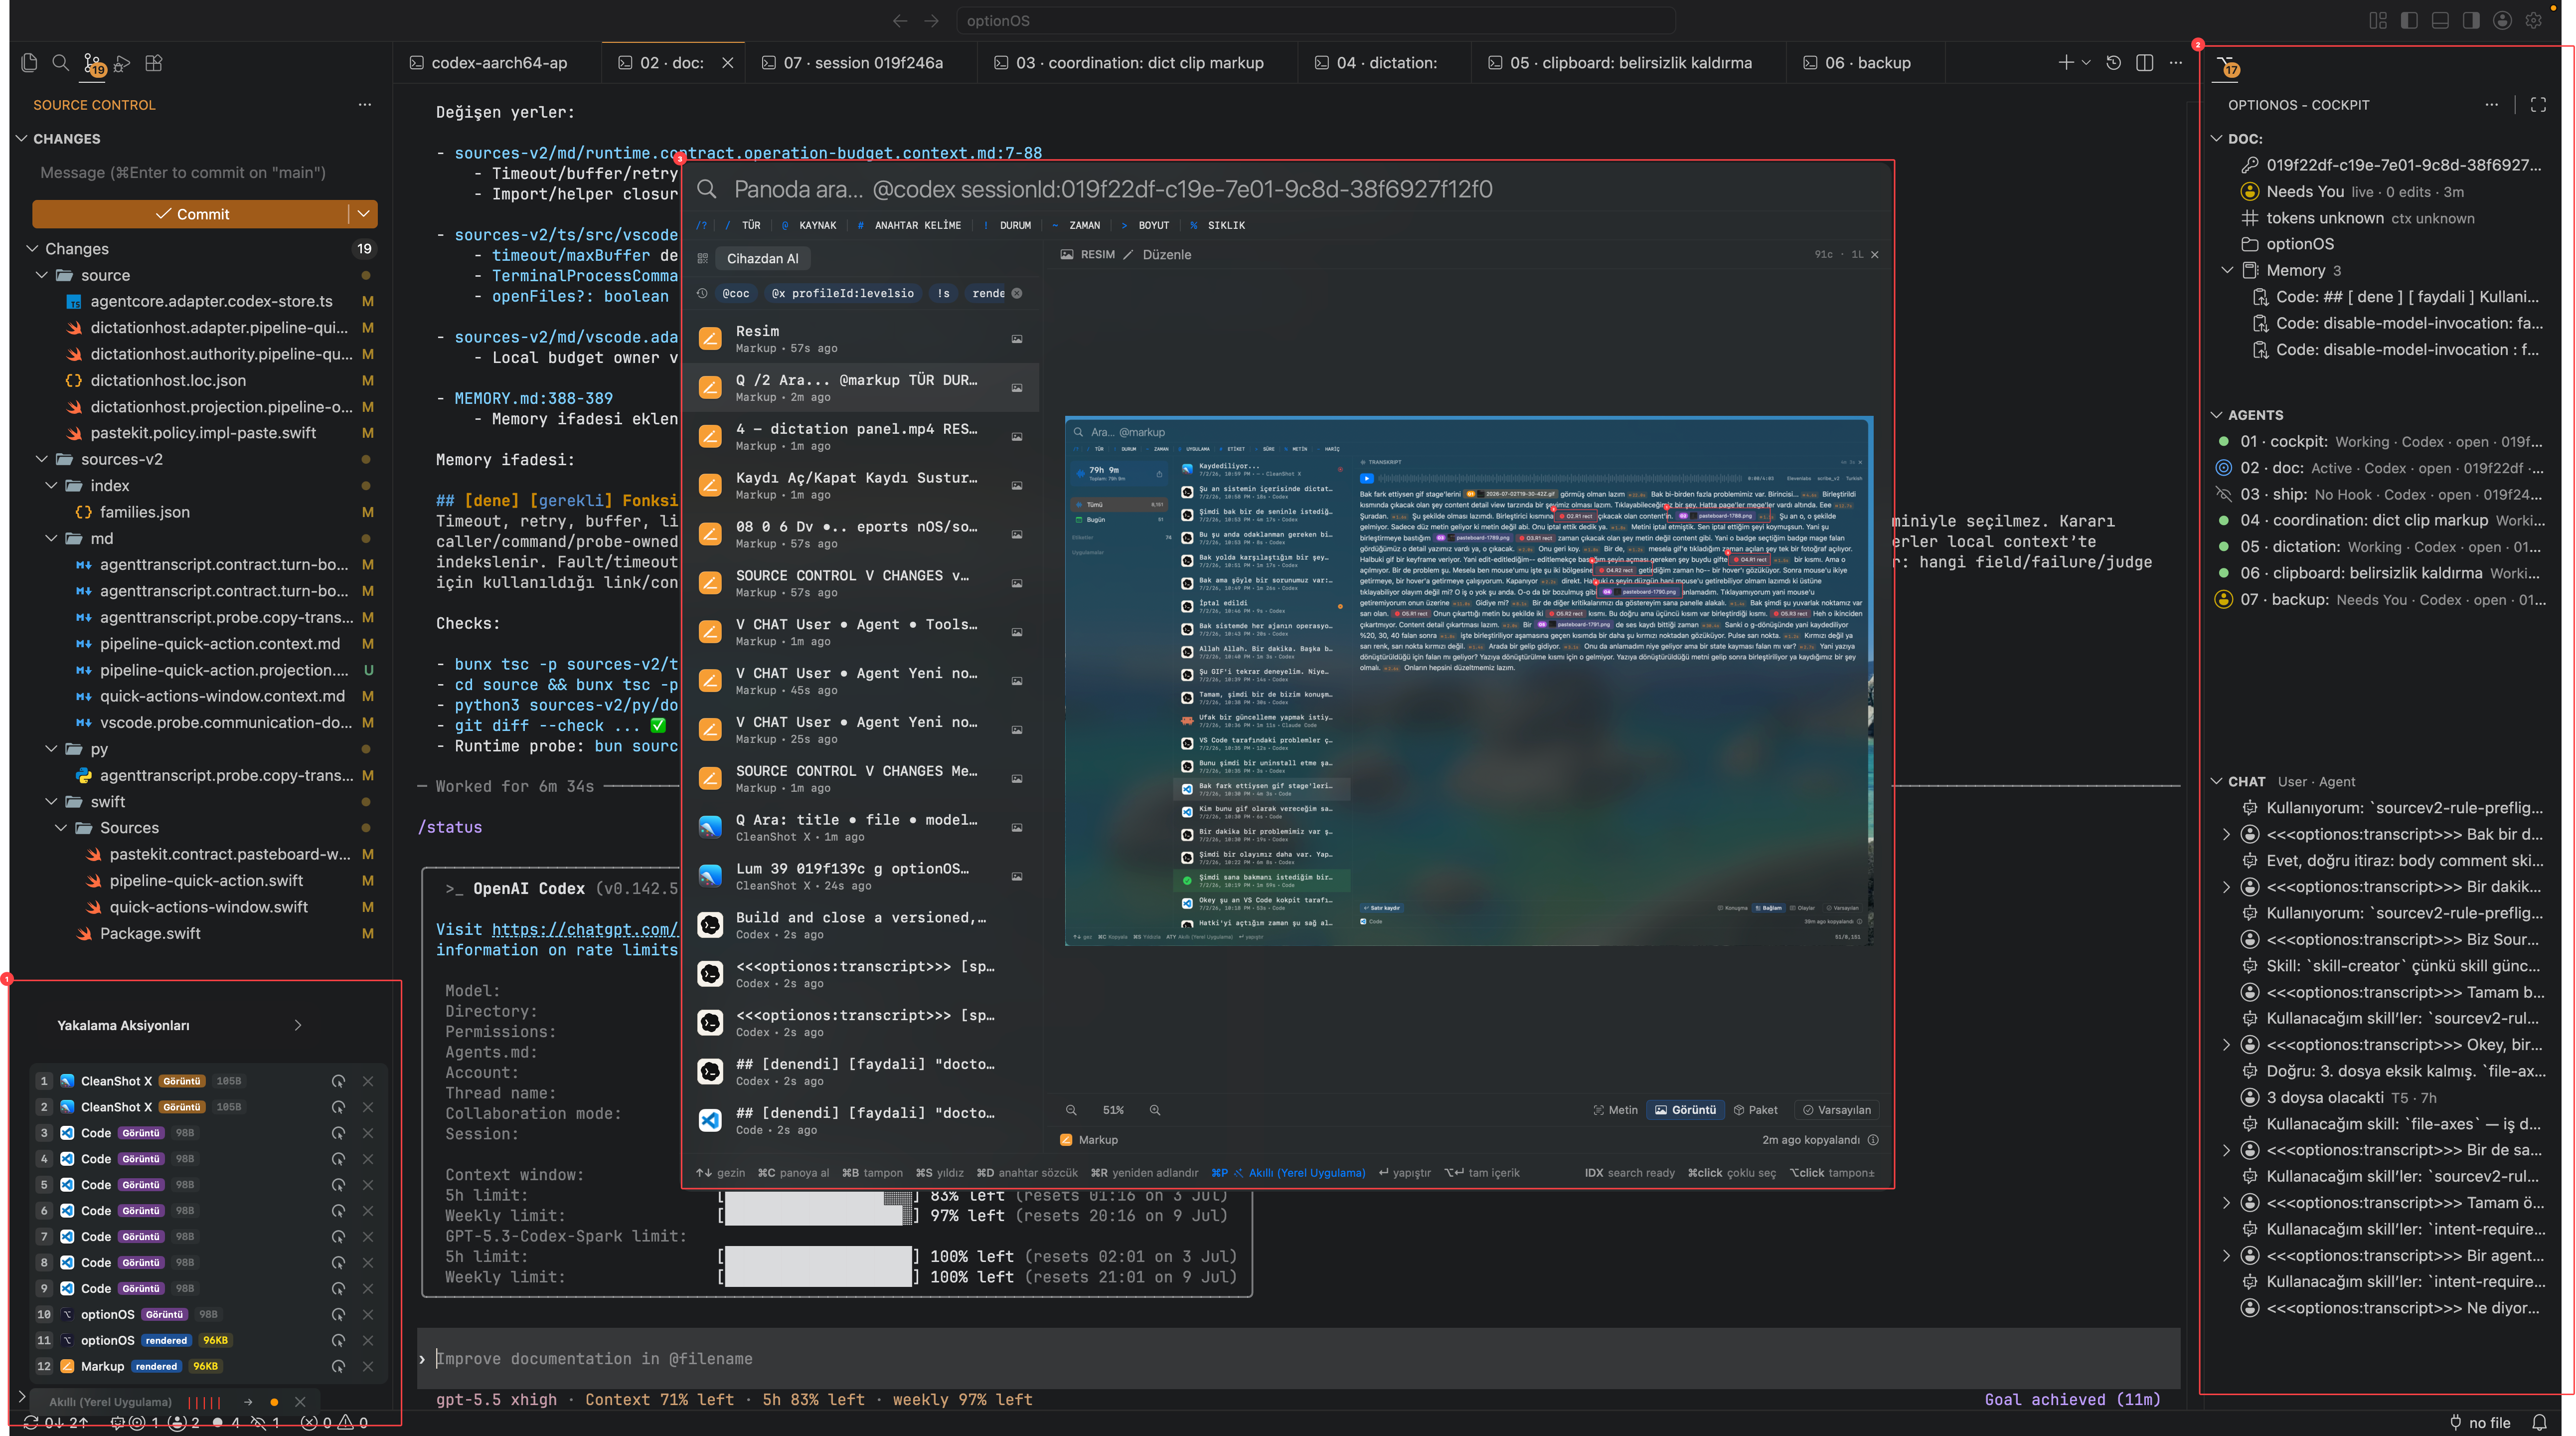Open the chatgpt.com link in terminal
Viewport: 2576px width, 1436px height.
(x=584, y=929)
